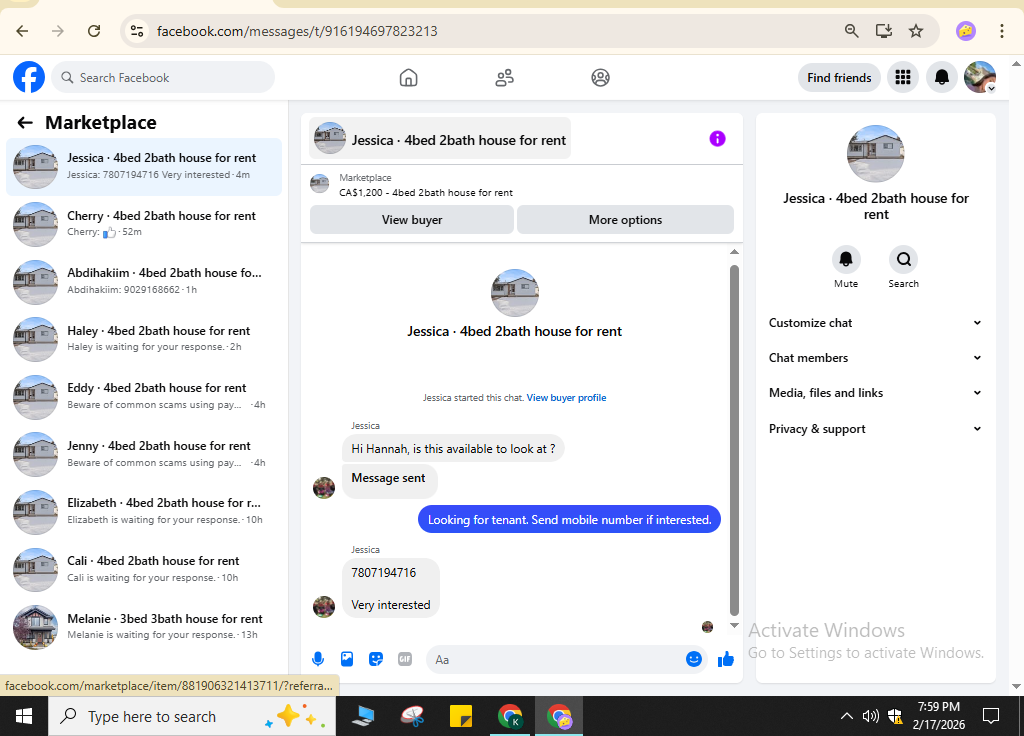Open Melanie 3bed 3bath conversation

[144, 626]
